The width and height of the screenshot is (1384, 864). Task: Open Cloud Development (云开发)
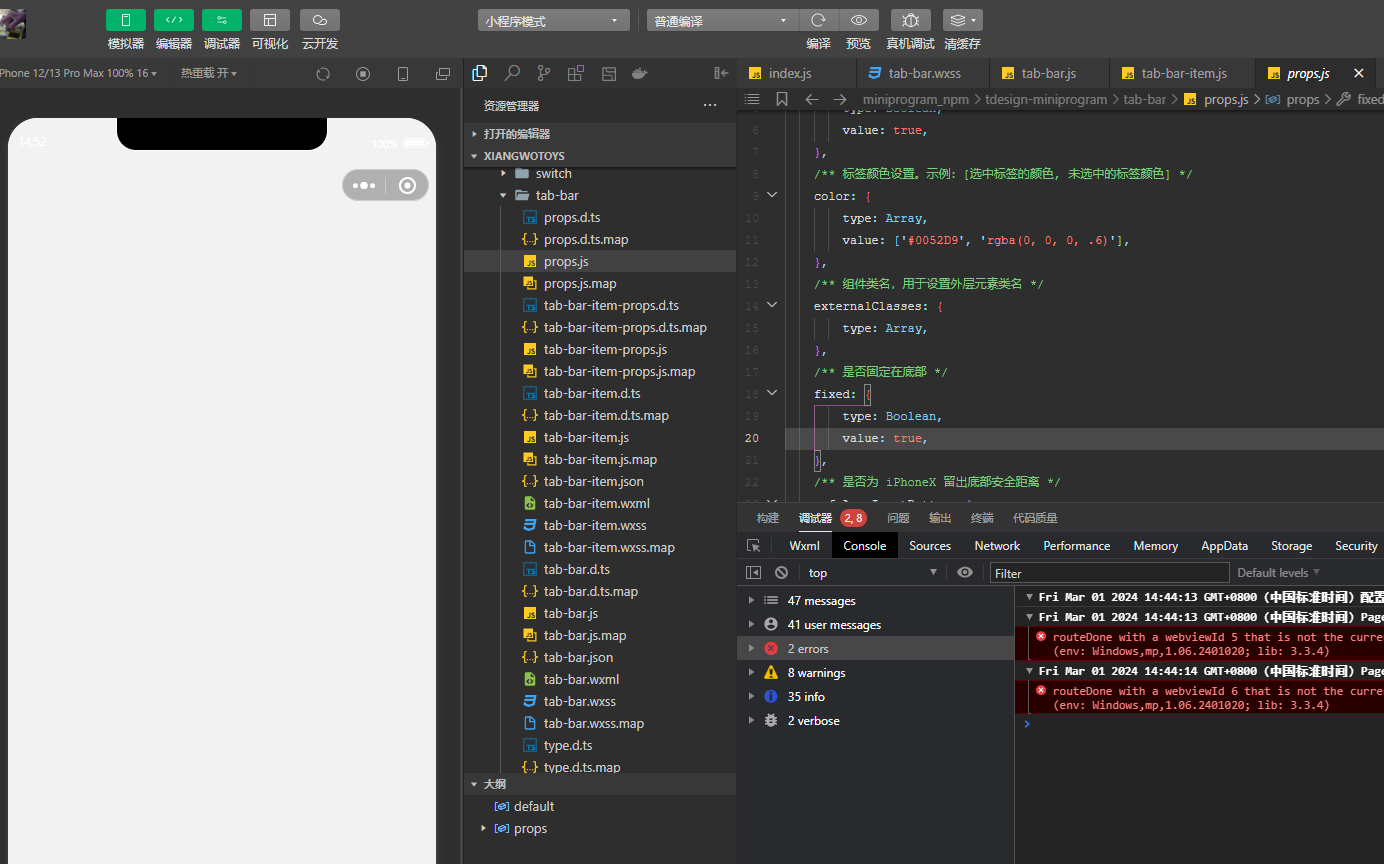point(320,20)
